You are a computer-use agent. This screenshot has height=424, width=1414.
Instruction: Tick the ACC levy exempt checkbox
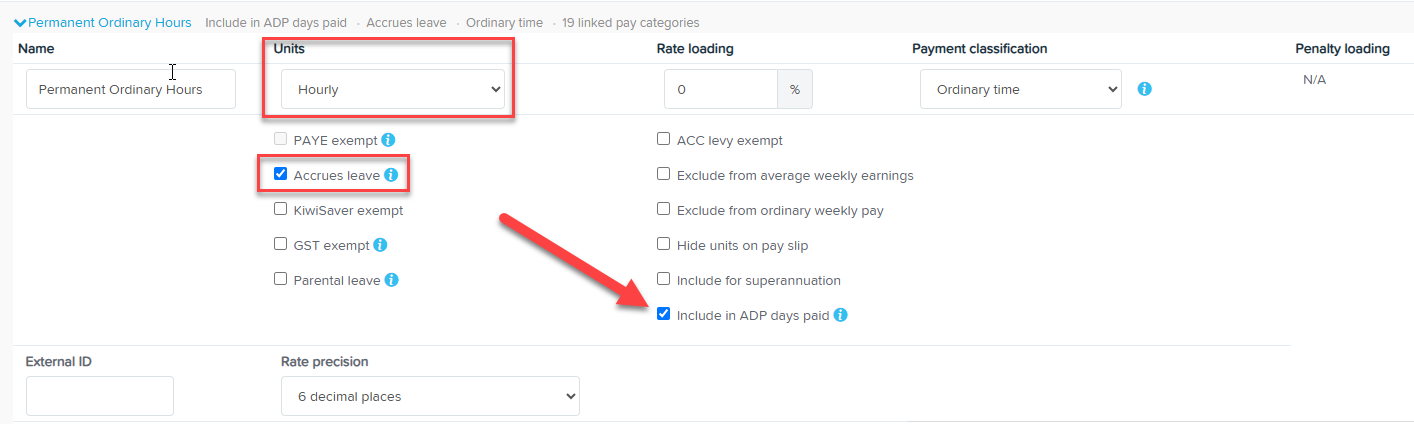pos(663,140)
